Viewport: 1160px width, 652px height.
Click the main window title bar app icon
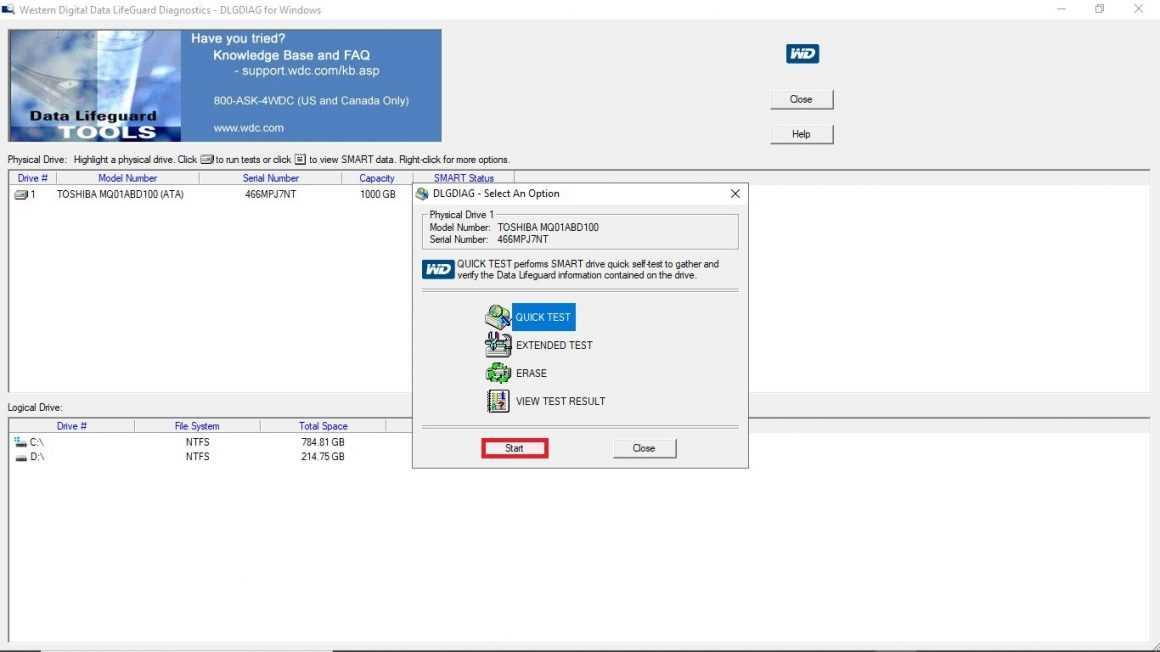(x=8, y=10)
